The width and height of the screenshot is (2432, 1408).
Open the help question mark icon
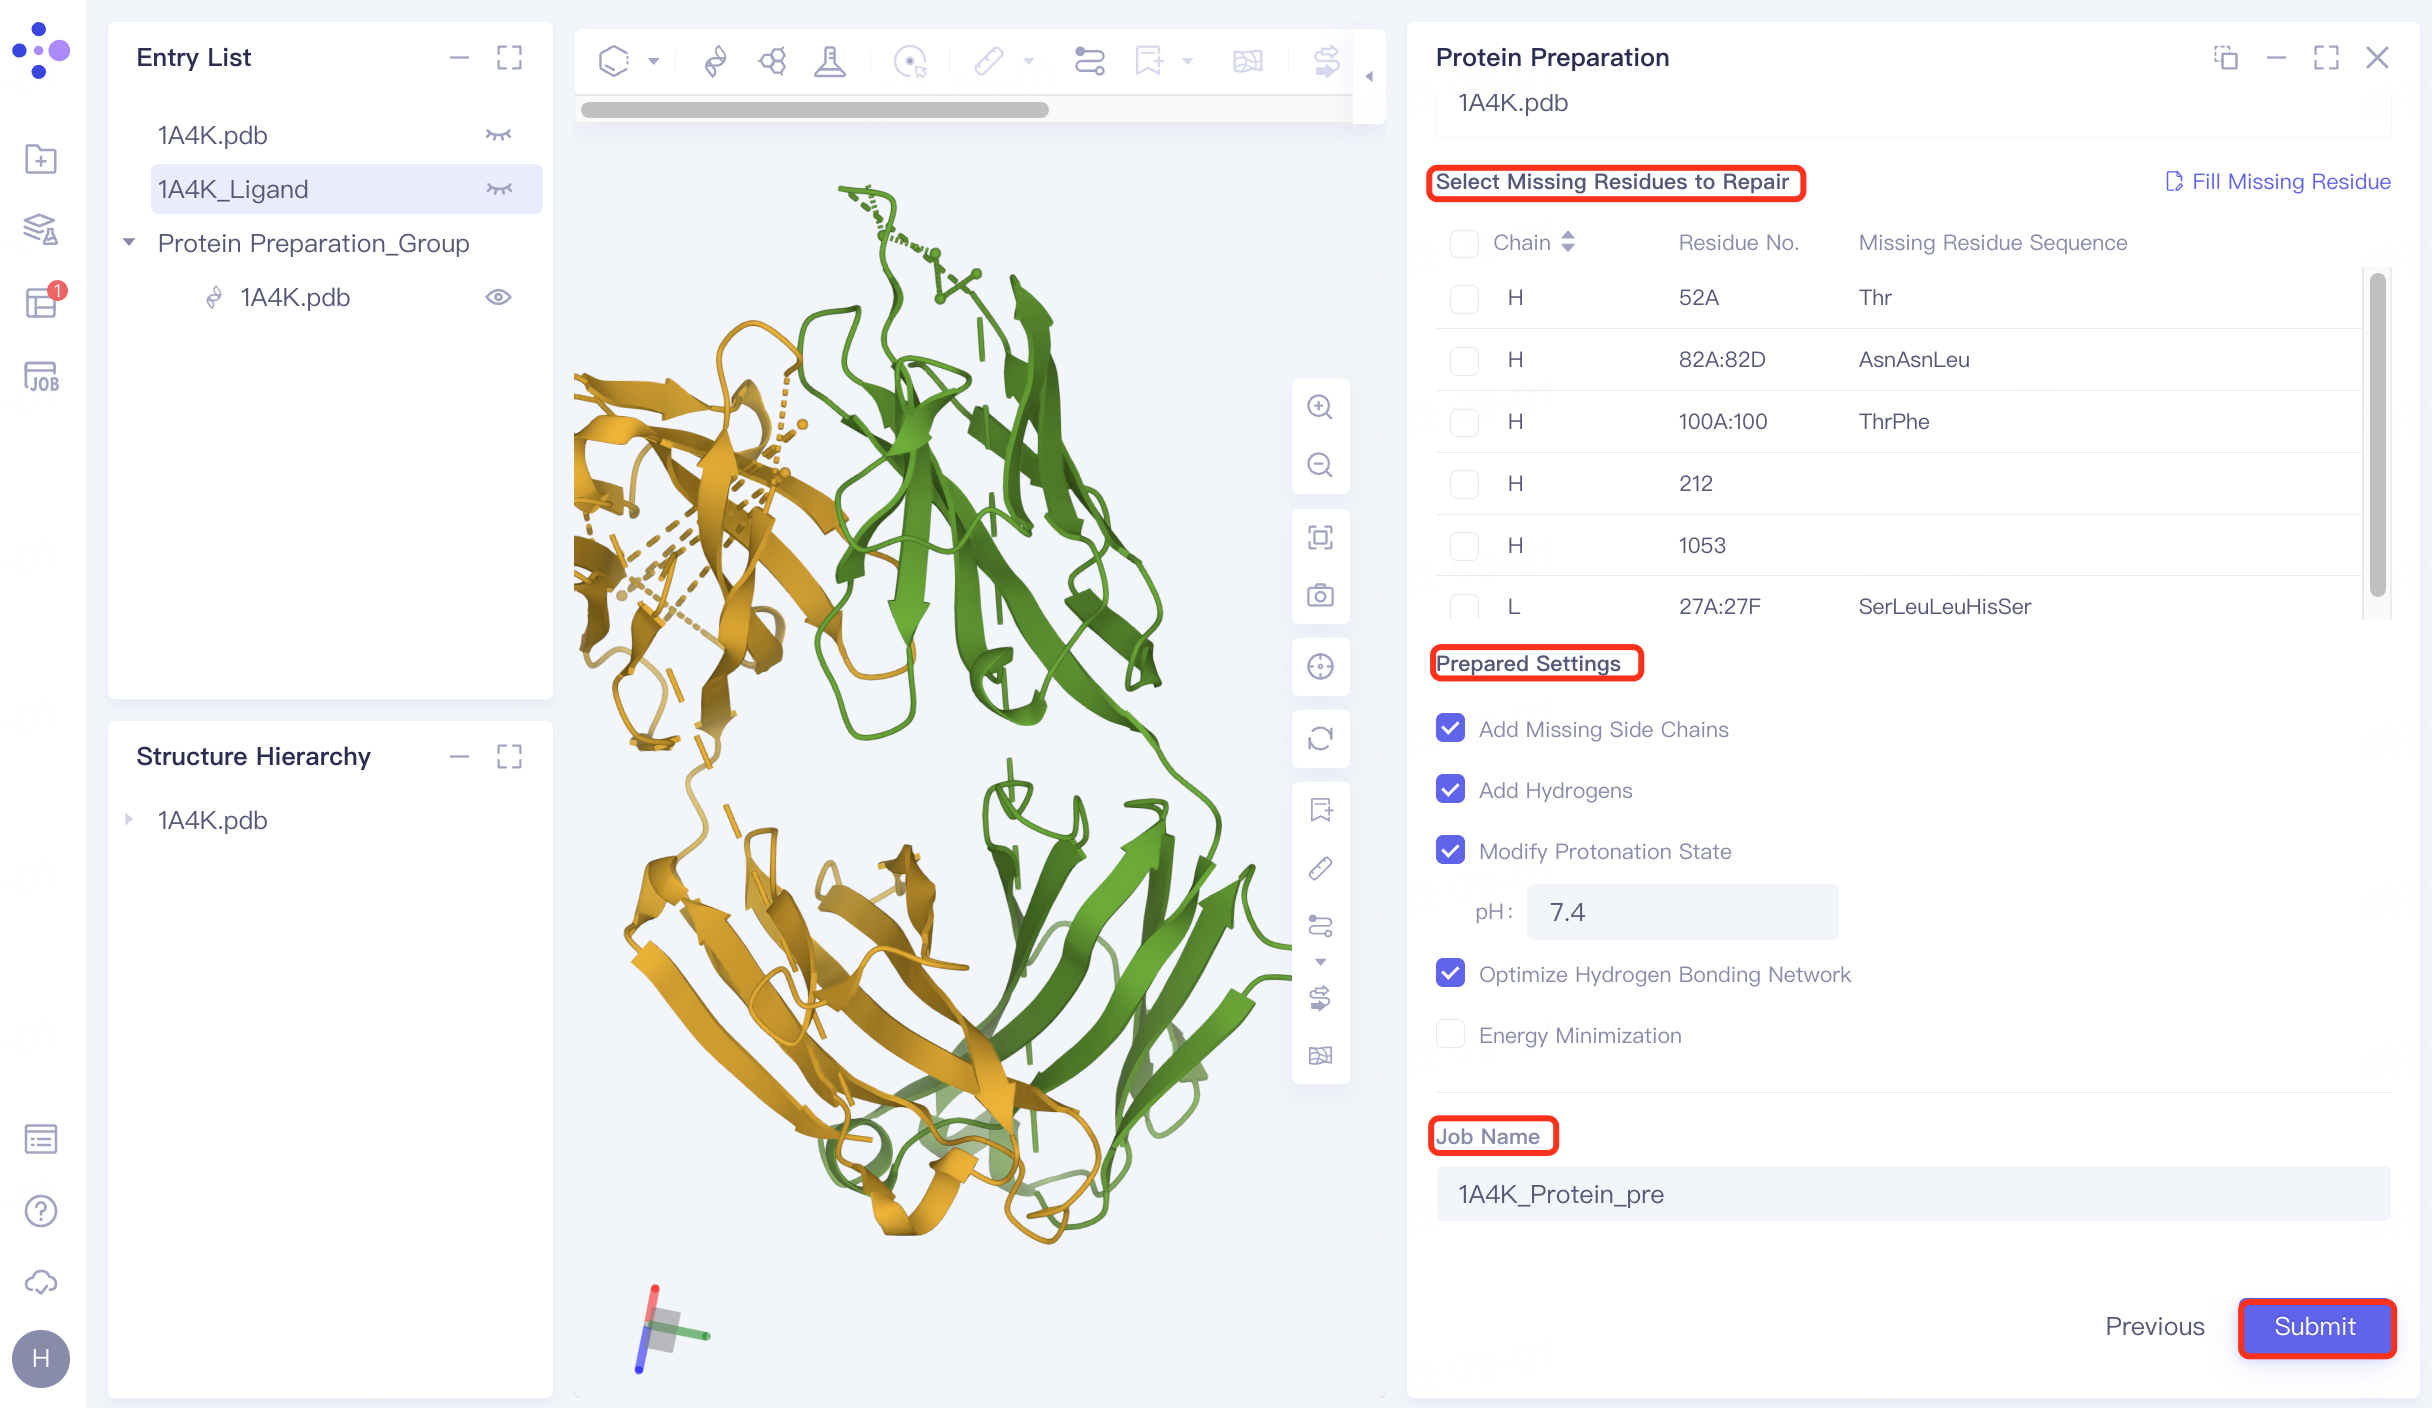click(41, 1211)
